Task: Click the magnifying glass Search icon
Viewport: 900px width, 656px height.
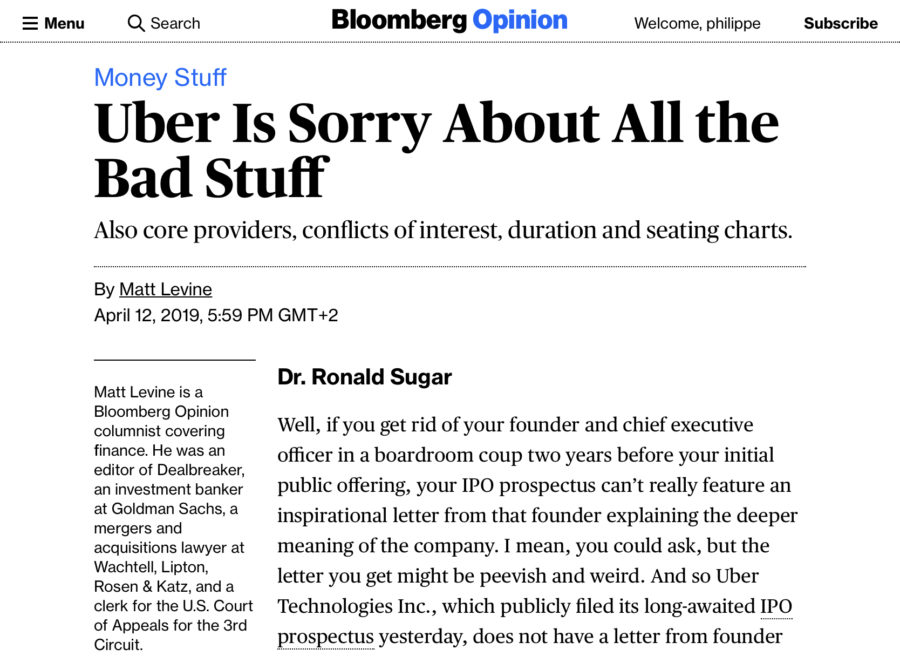Action: (135, 22)
